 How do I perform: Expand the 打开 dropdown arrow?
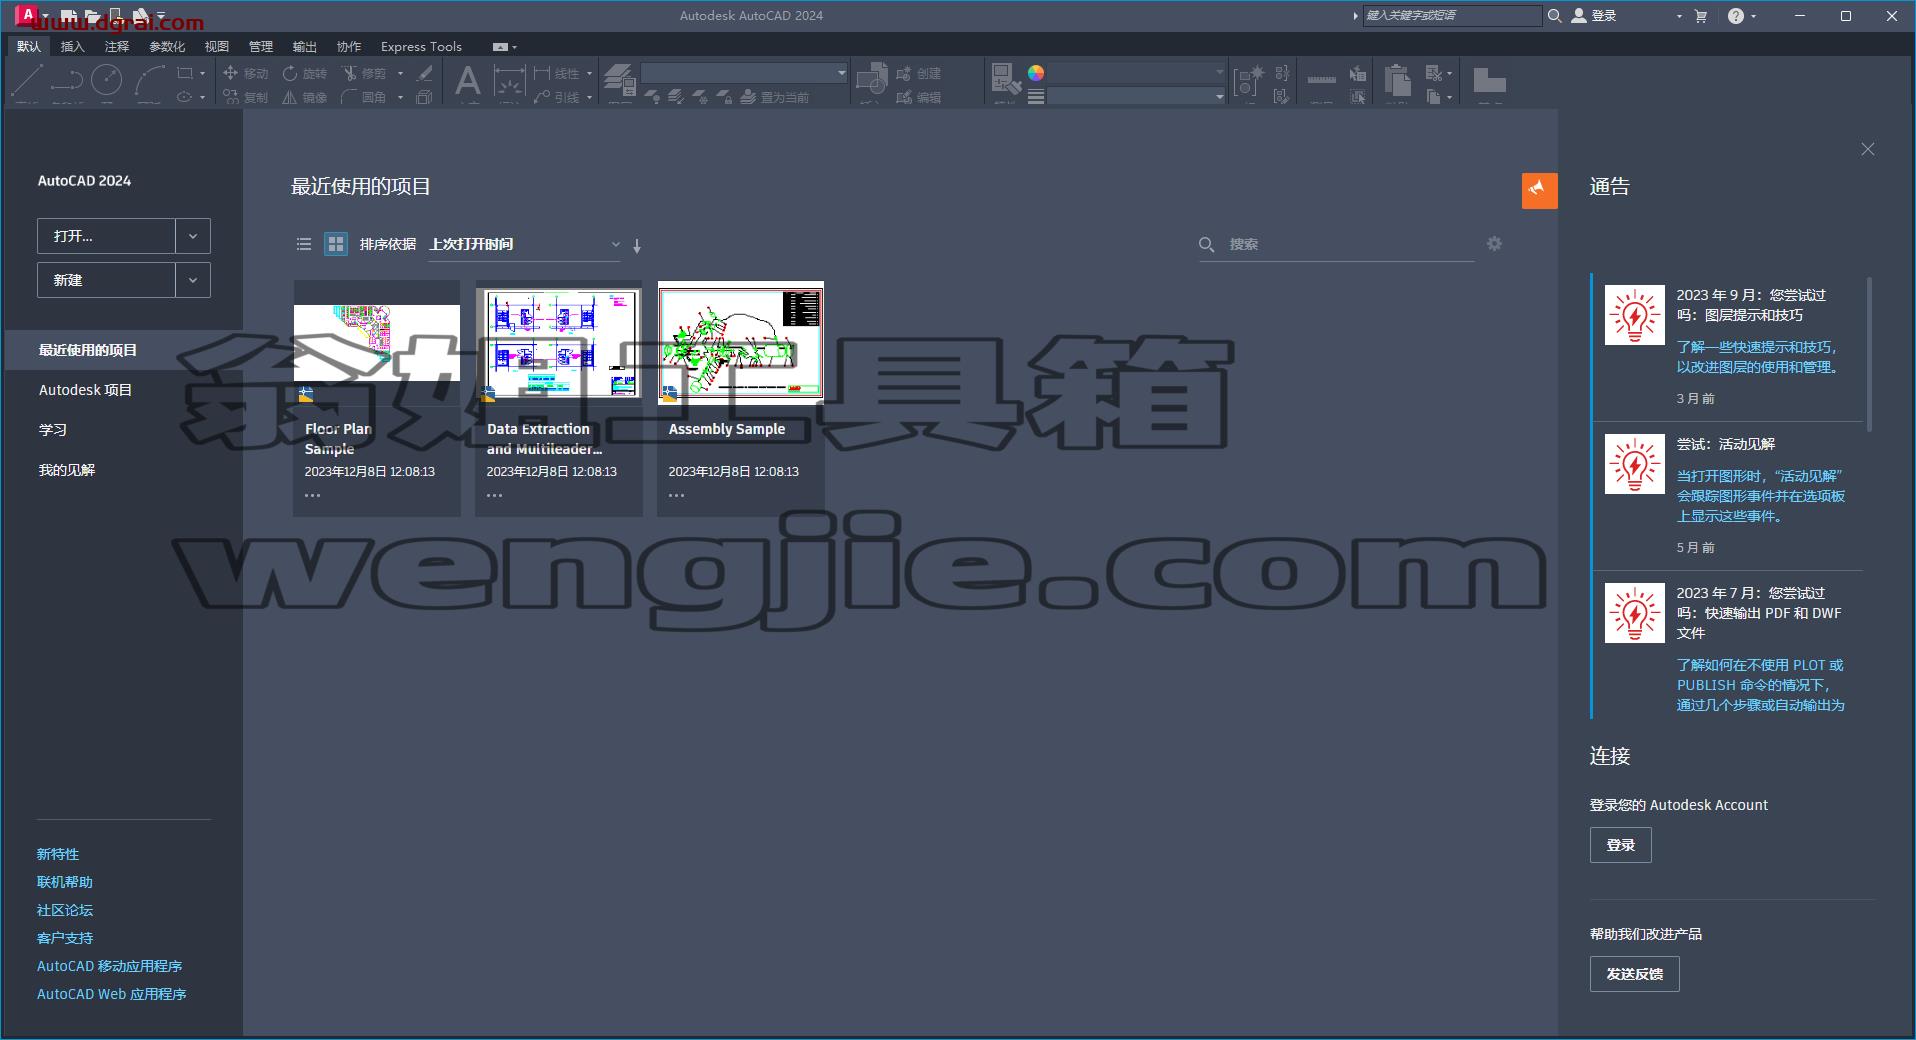click(193, 236)
